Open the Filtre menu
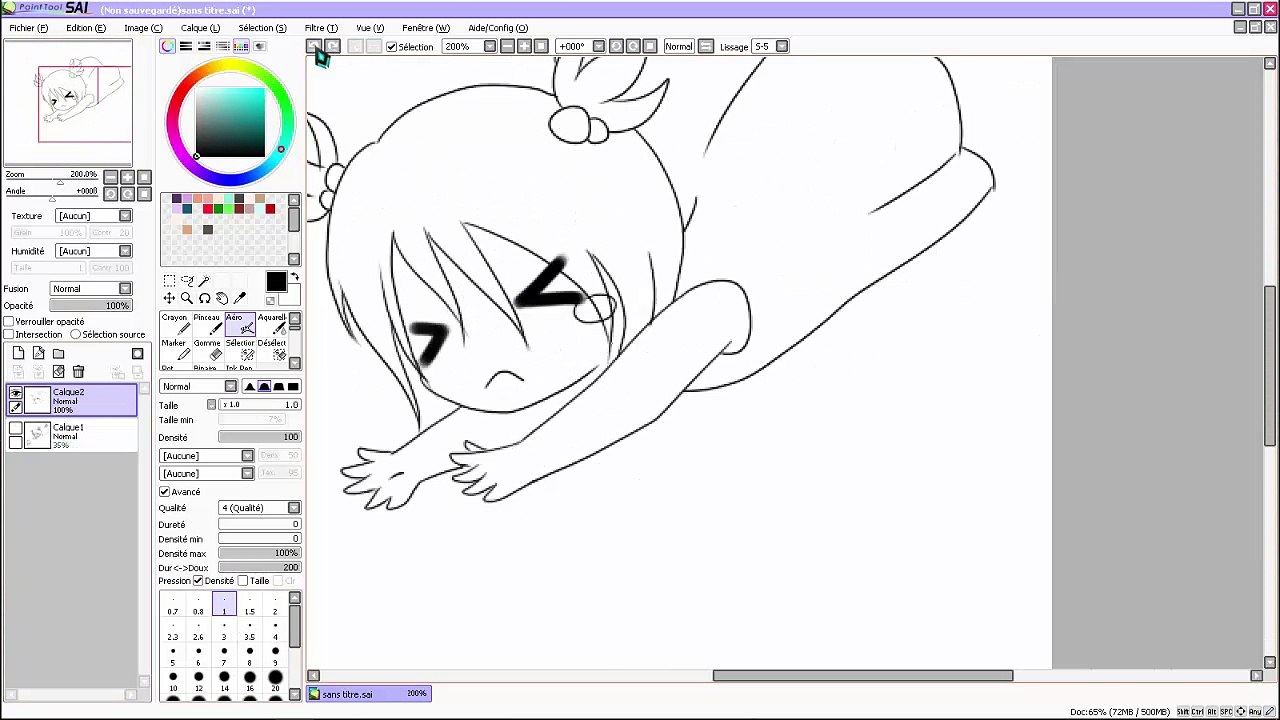 [x=321, y=28]
